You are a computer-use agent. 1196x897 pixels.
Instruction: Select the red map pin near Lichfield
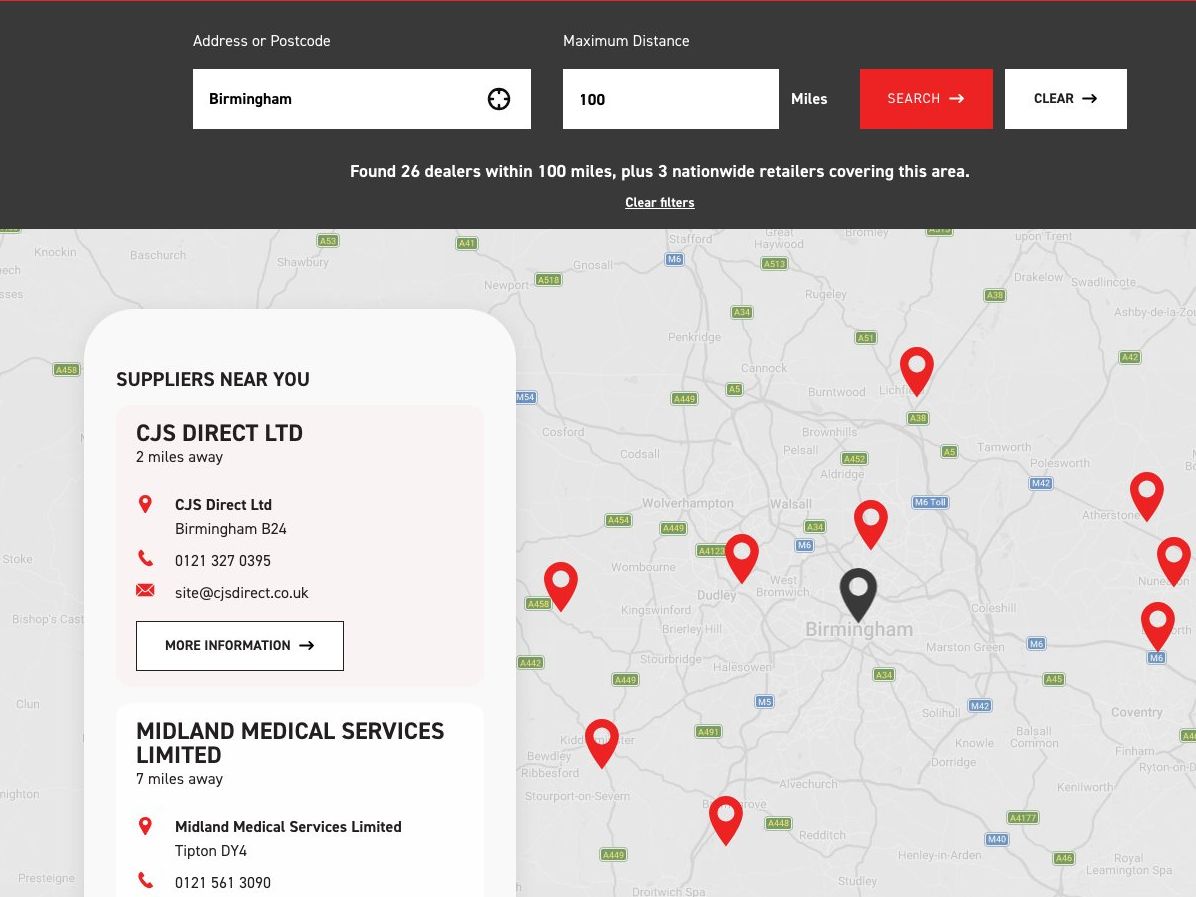(x=917, y=371)
